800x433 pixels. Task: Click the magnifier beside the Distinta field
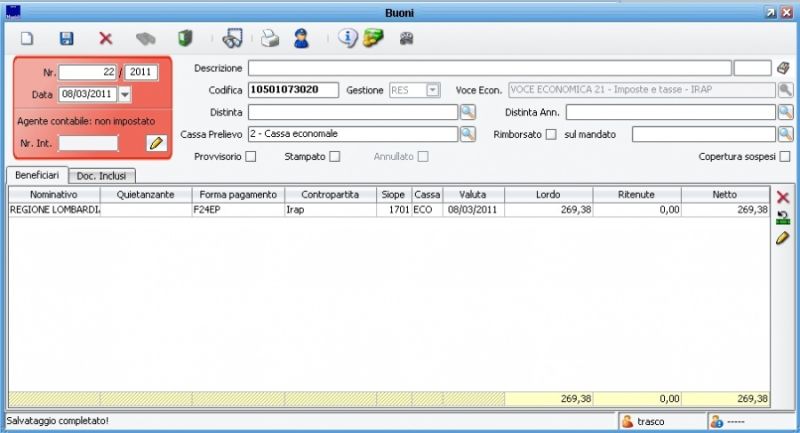[x=467, y=112]
